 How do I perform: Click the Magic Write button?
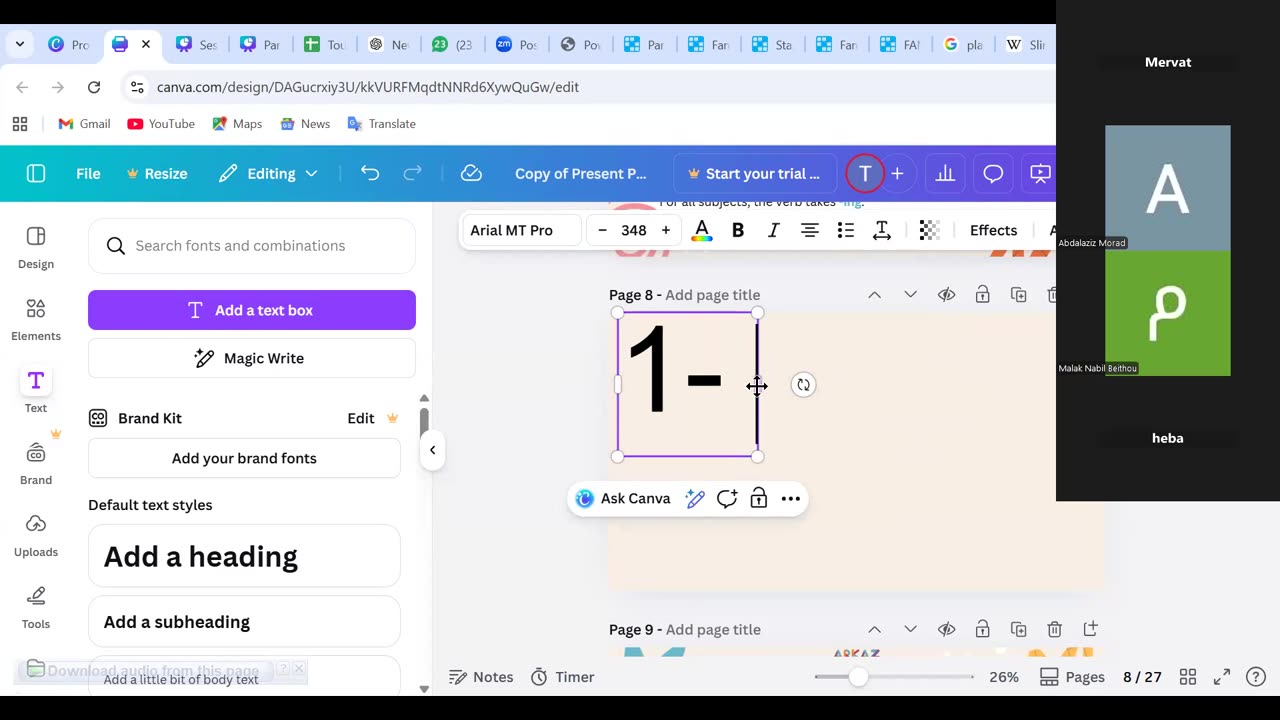[252, 358]
